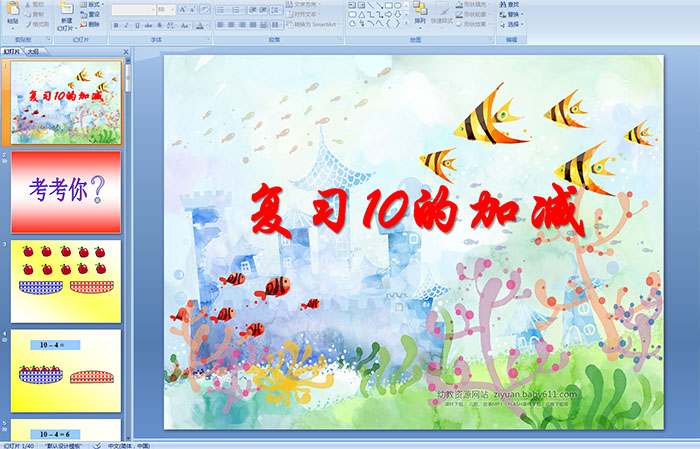
Task: Open Change Case (Aa) dropdown
Action: point(185,25)
